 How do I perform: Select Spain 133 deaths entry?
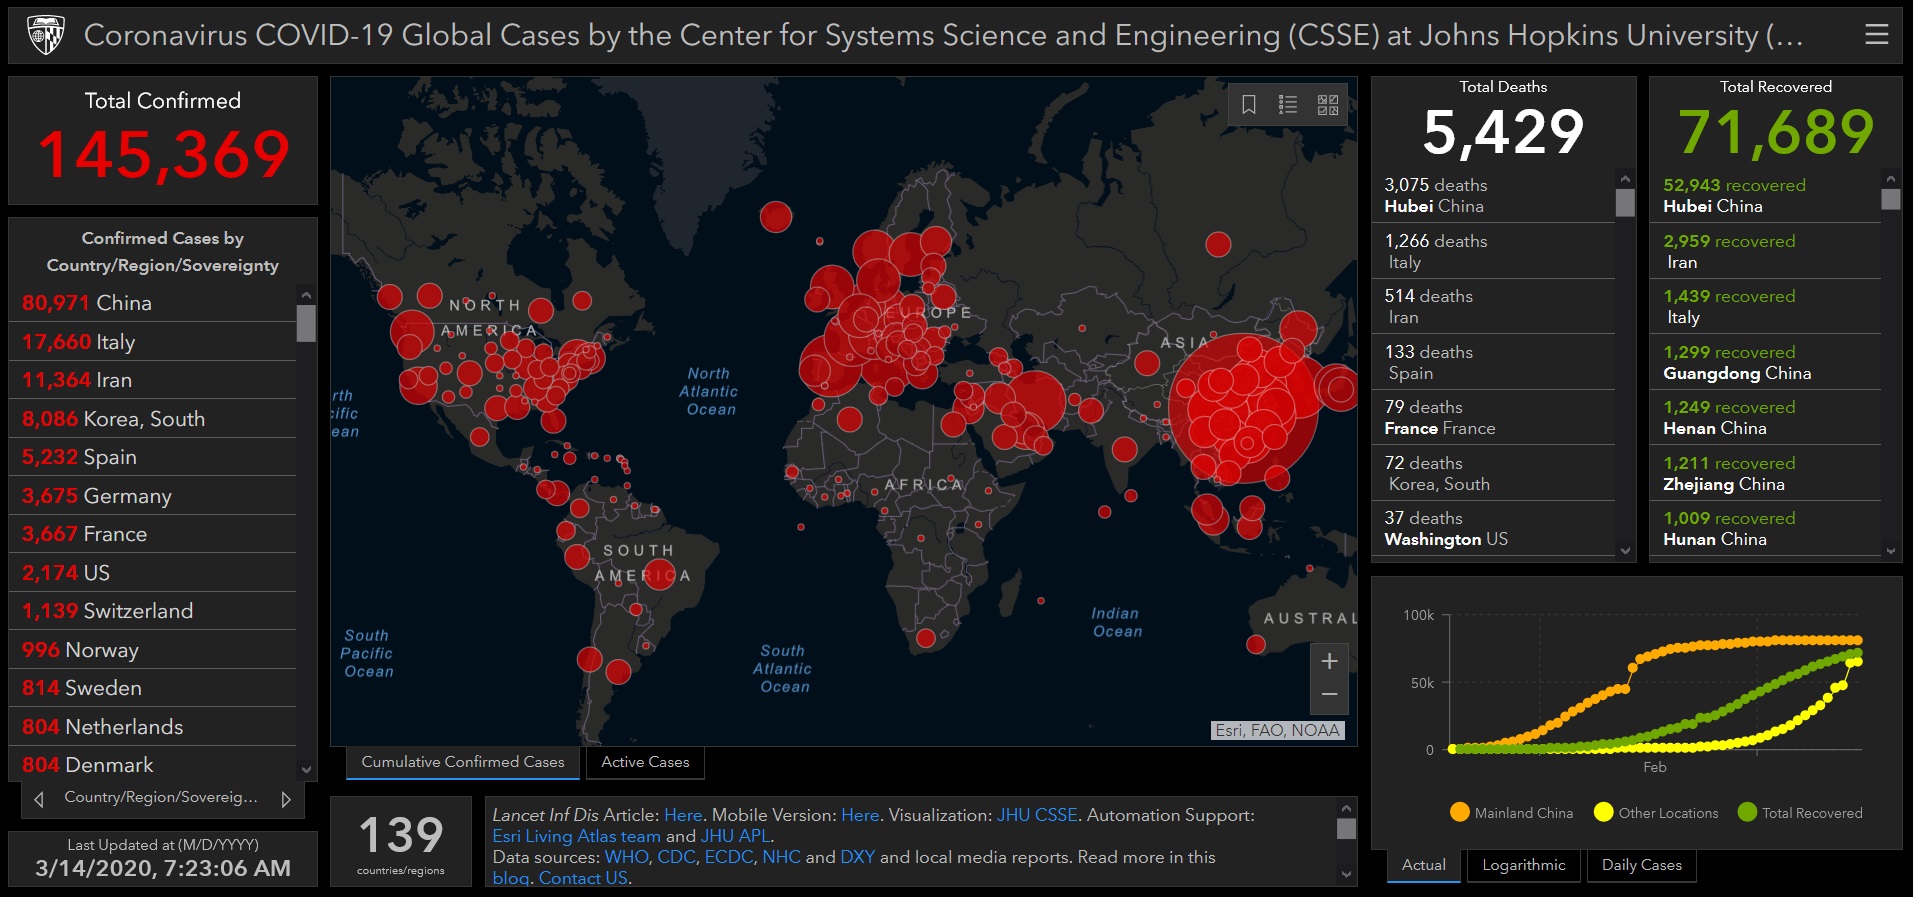tap(1494, 362)
